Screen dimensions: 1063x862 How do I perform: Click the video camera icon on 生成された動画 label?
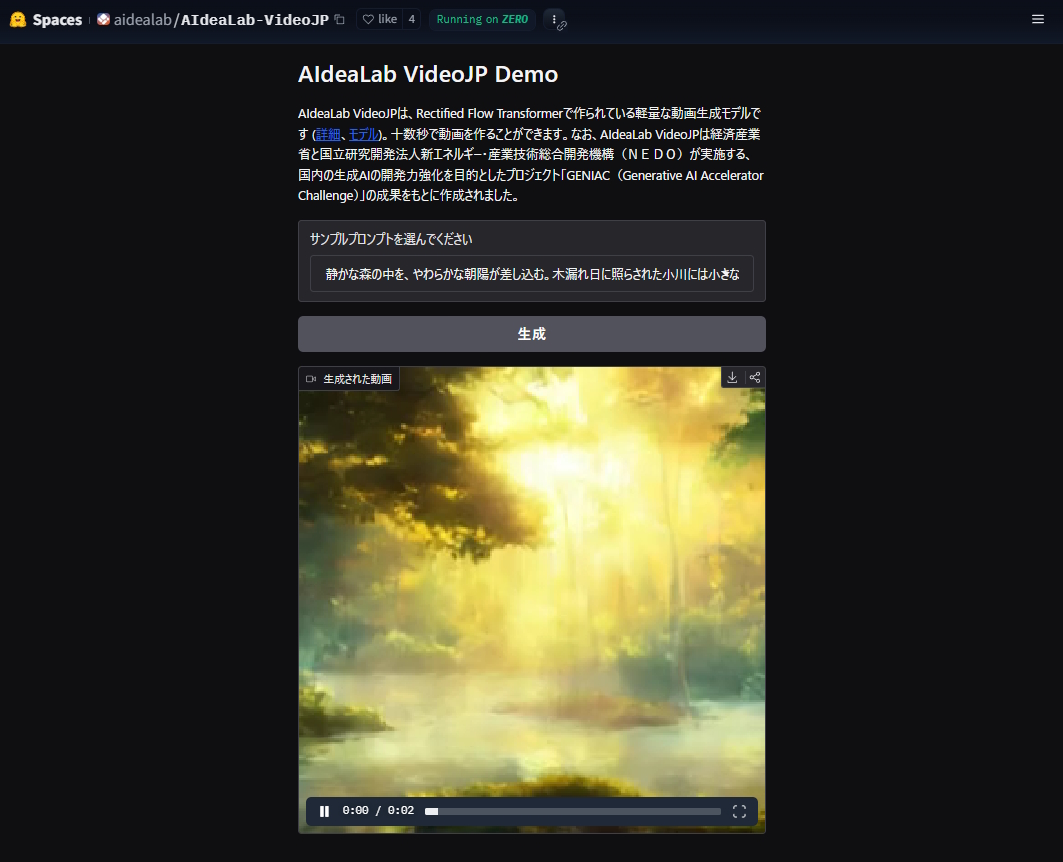click(x=311, y=378)
